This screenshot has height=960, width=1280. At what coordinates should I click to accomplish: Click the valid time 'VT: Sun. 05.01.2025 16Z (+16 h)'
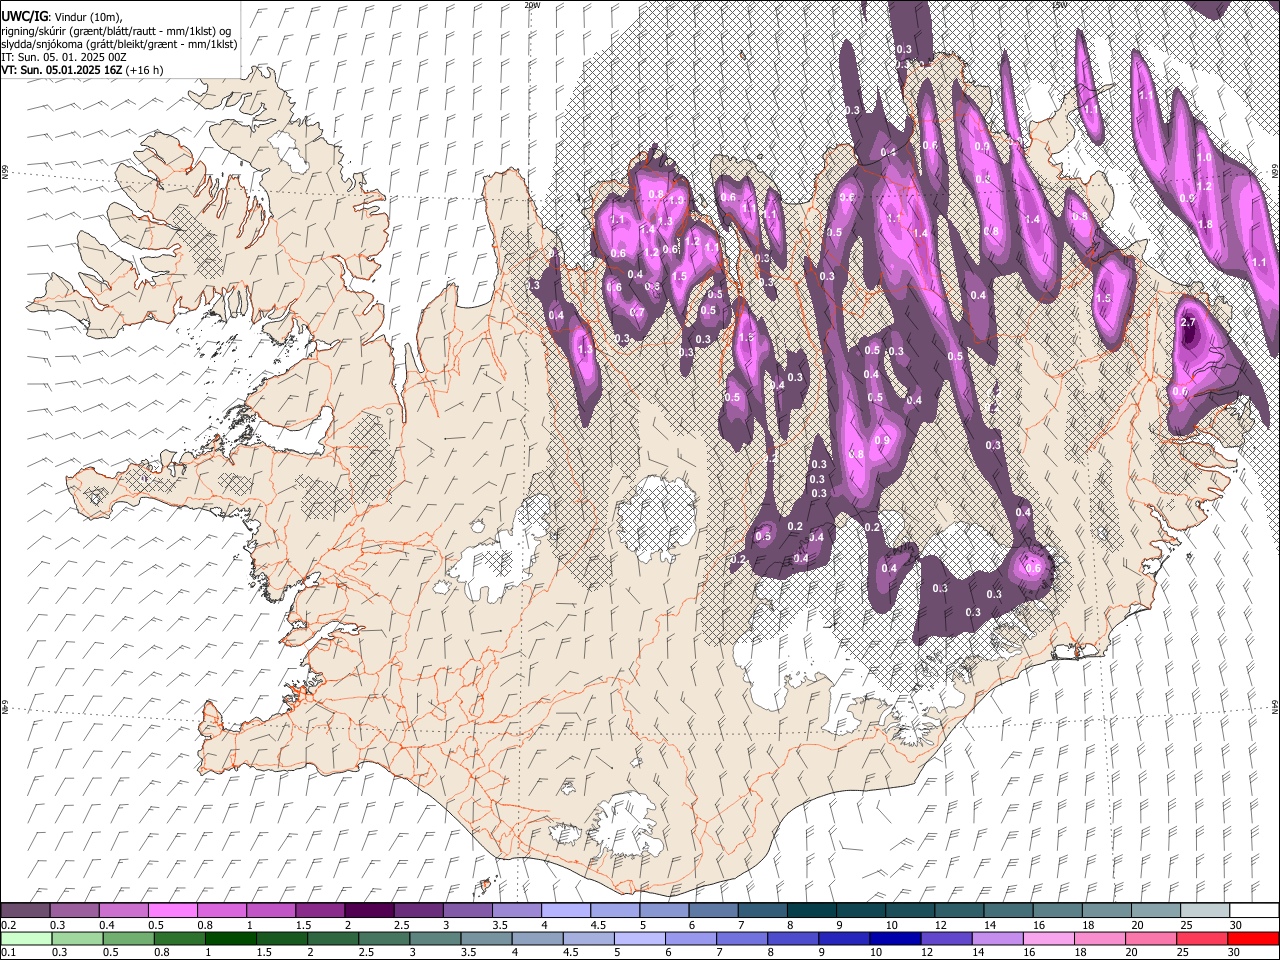pos(82,70)
